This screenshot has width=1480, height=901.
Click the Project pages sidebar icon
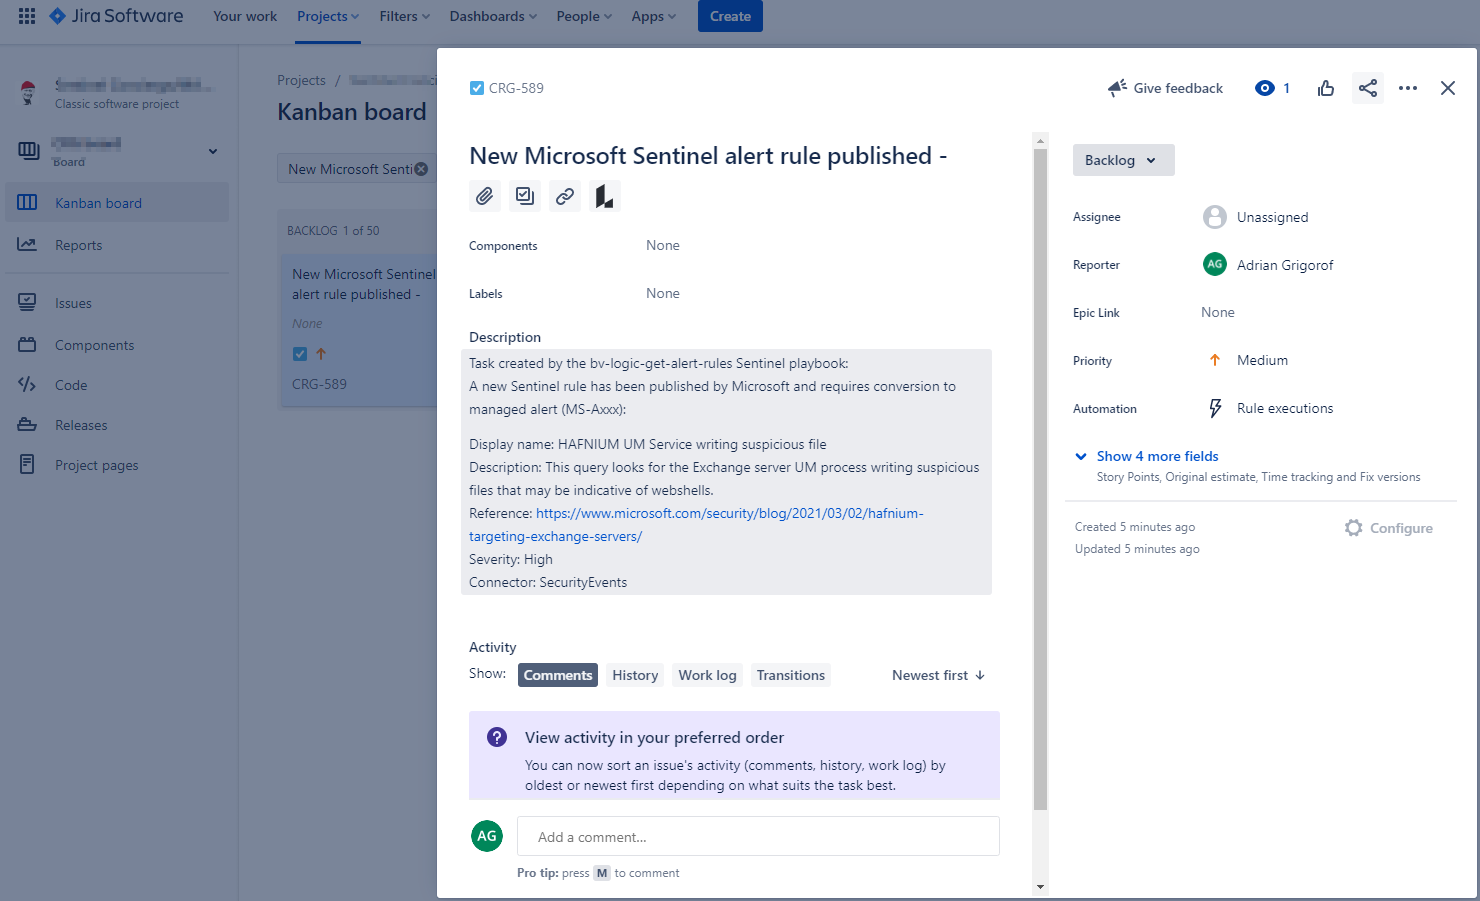(x=27, y=464)
